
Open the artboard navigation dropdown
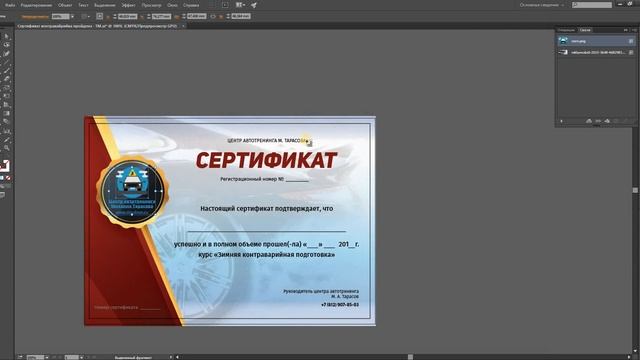click(x=81, y=358)
